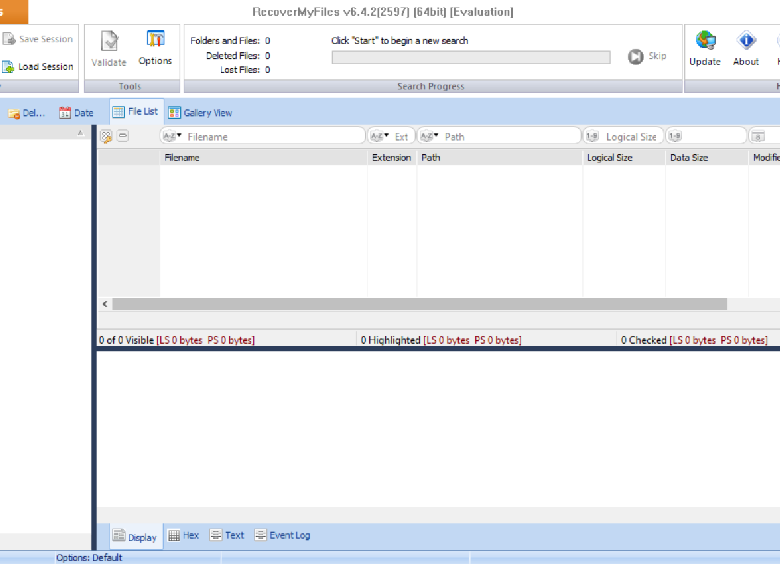This screenshot has width=780, height=564.
Task: Click the search progress bar
Action: 471,57
